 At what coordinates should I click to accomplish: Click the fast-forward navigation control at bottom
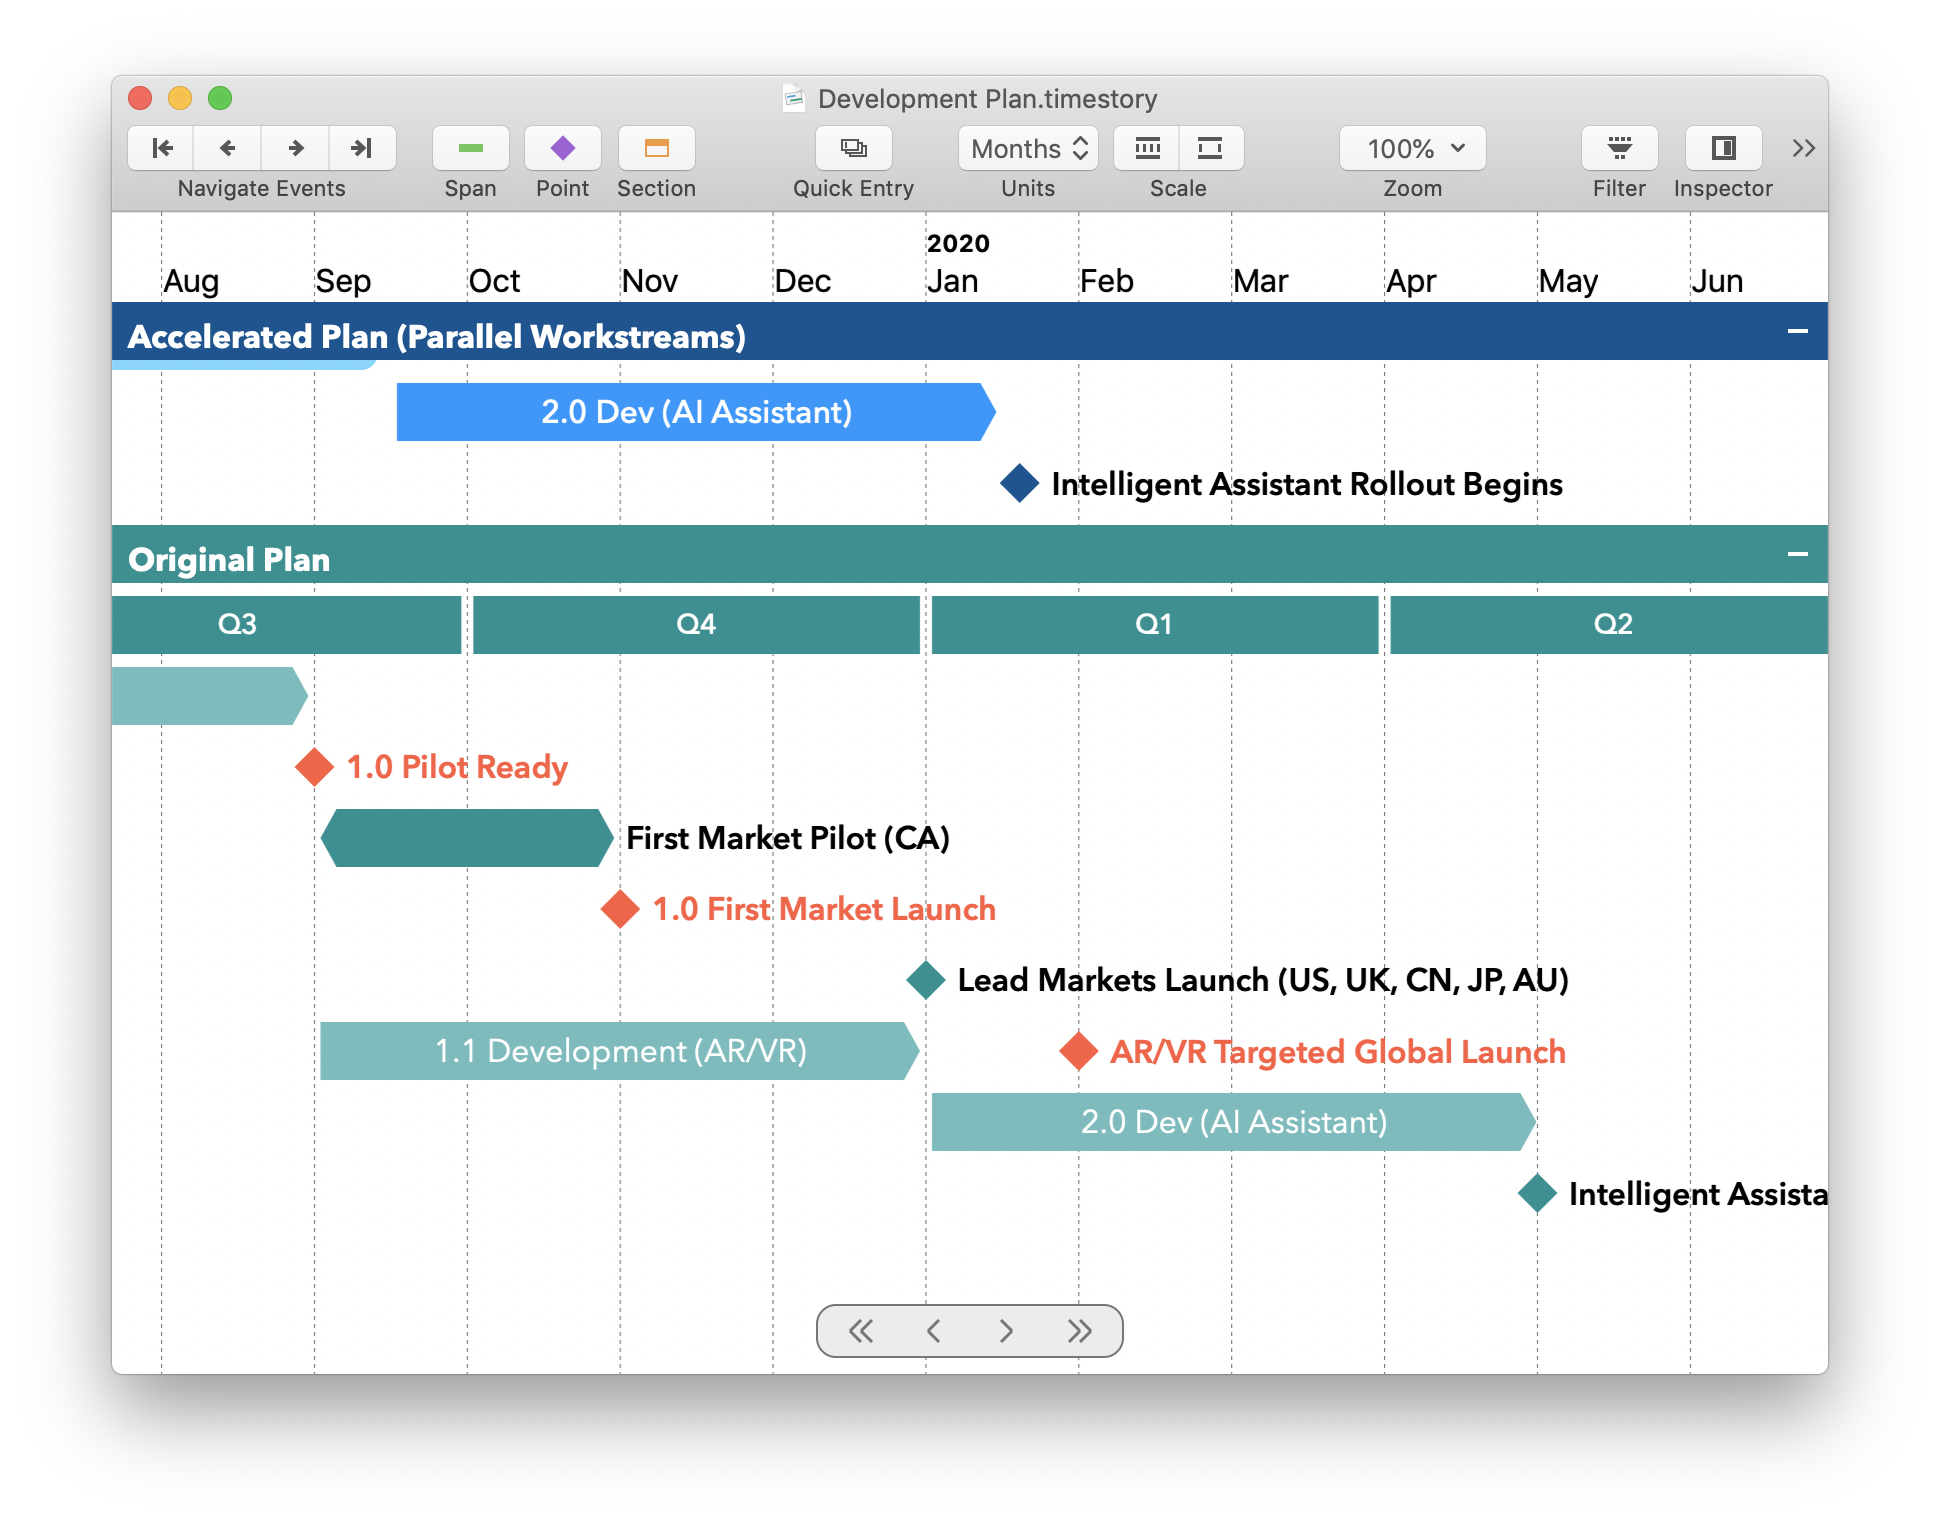[1079, 1331]
